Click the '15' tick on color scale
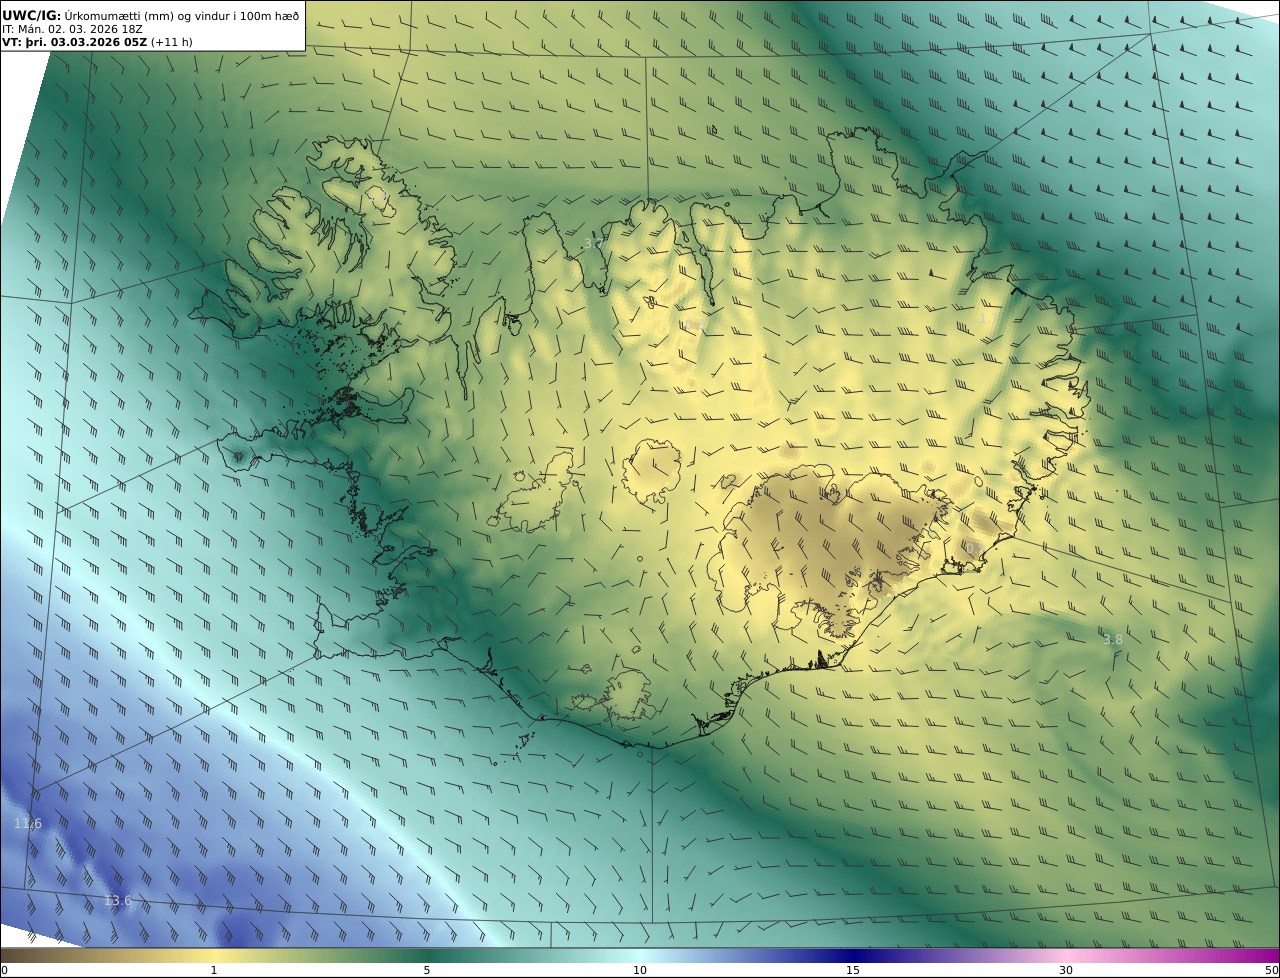 tap(853, 970)
